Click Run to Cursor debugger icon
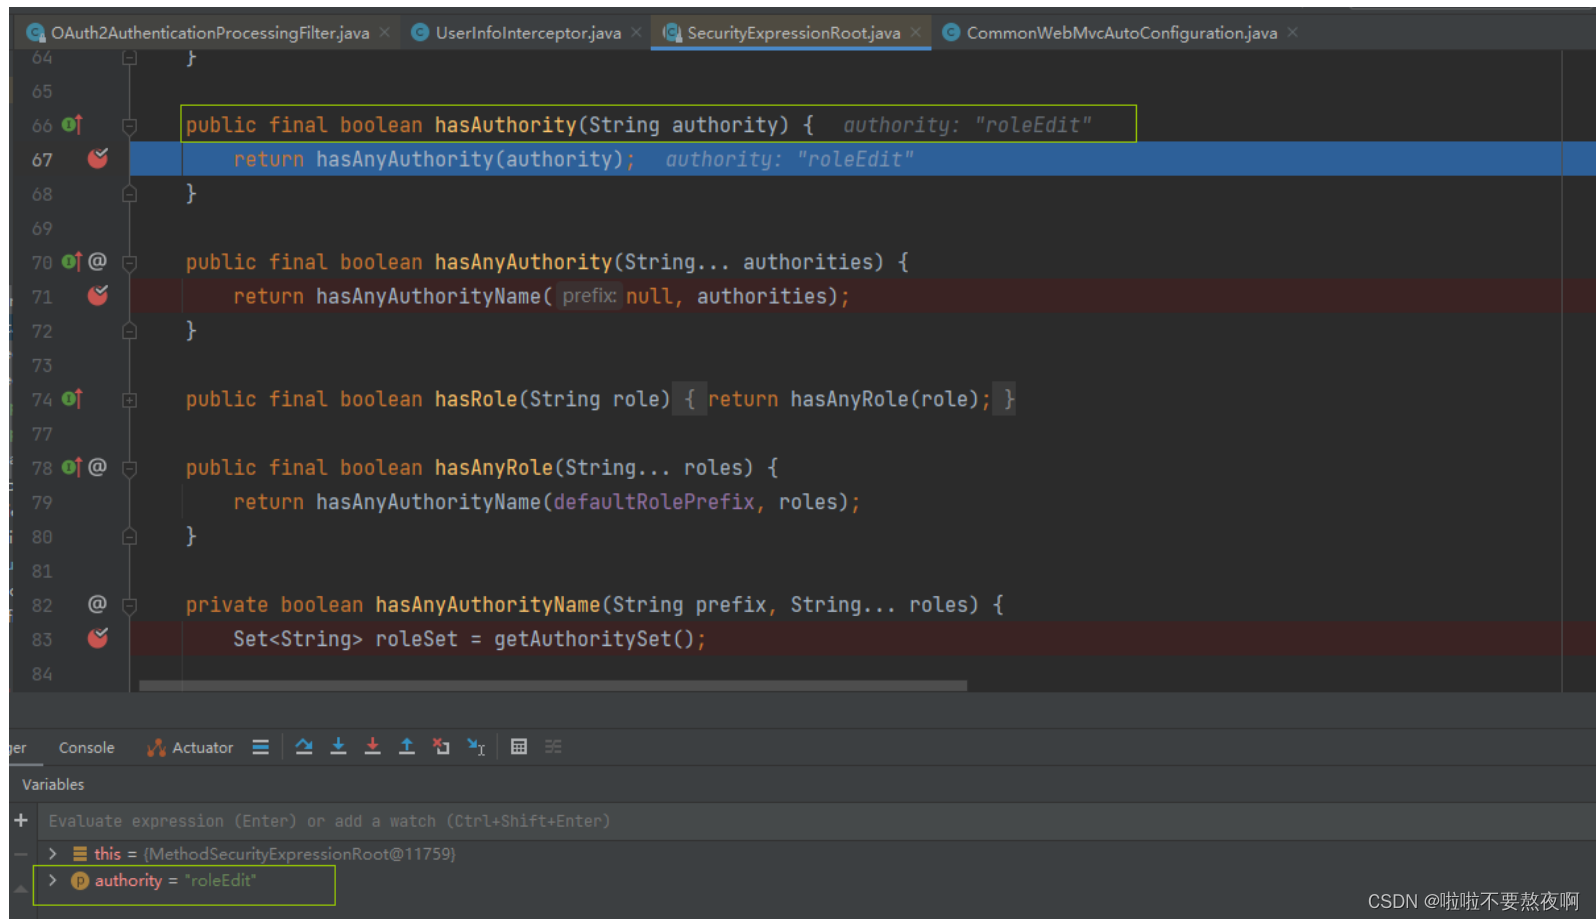This screenshot has width=1596, height=922. (476, 747)
